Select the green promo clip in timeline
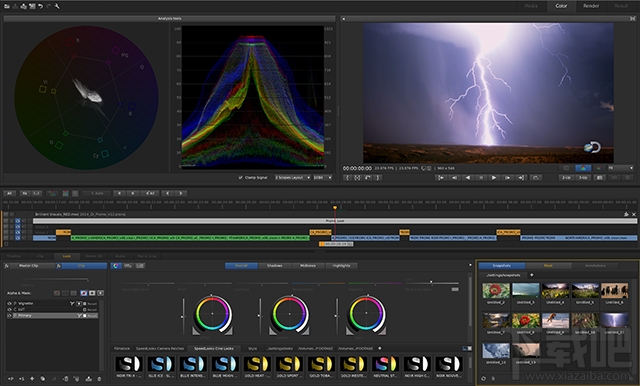The width and height of the screenshot is (640, 386). (190, 238)
